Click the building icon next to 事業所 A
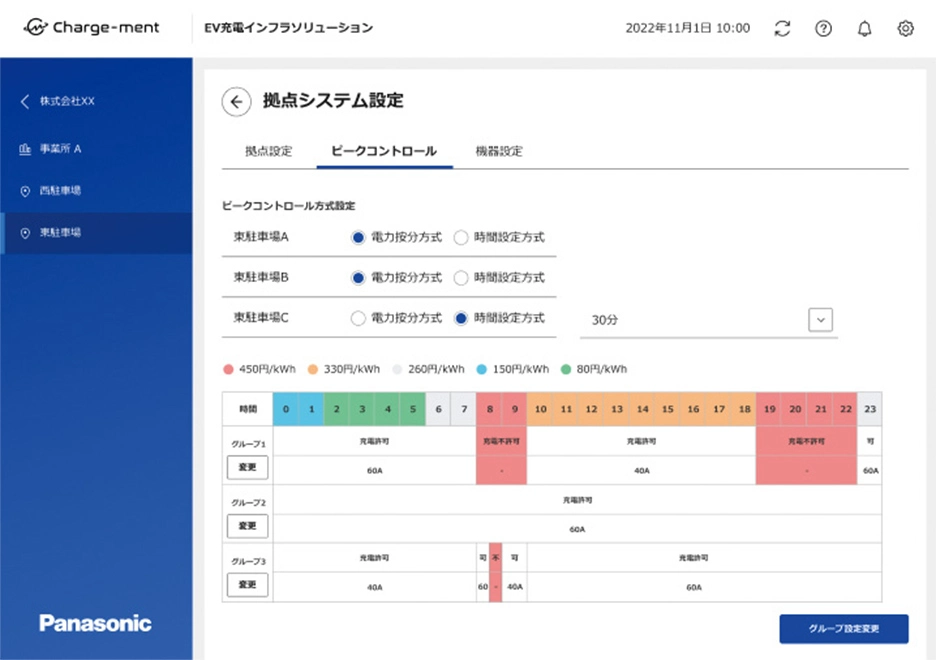The image size is (936, 660). tap(24, 147)
